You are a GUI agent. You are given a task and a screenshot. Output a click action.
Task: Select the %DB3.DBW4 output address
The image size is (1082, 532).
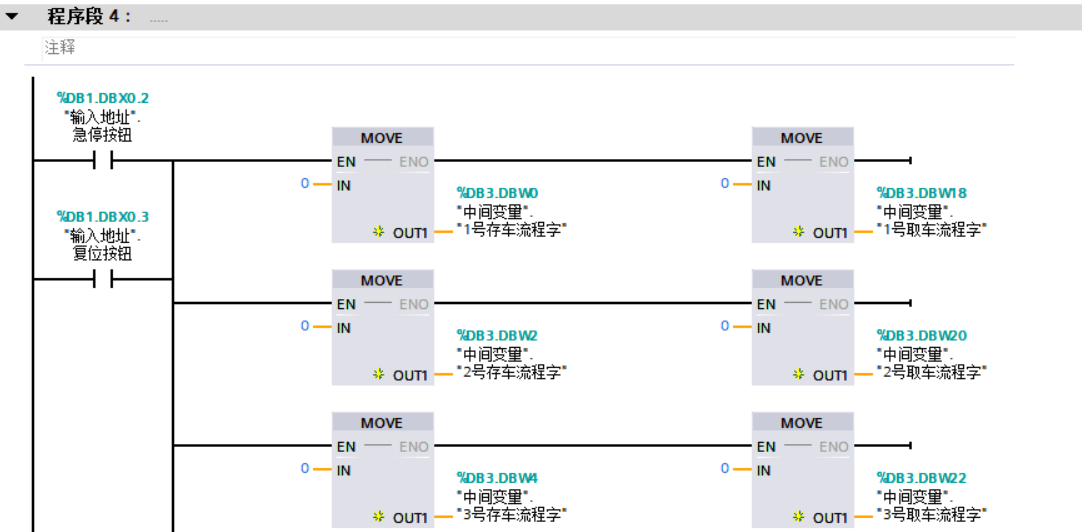click(x=497, y=478)
